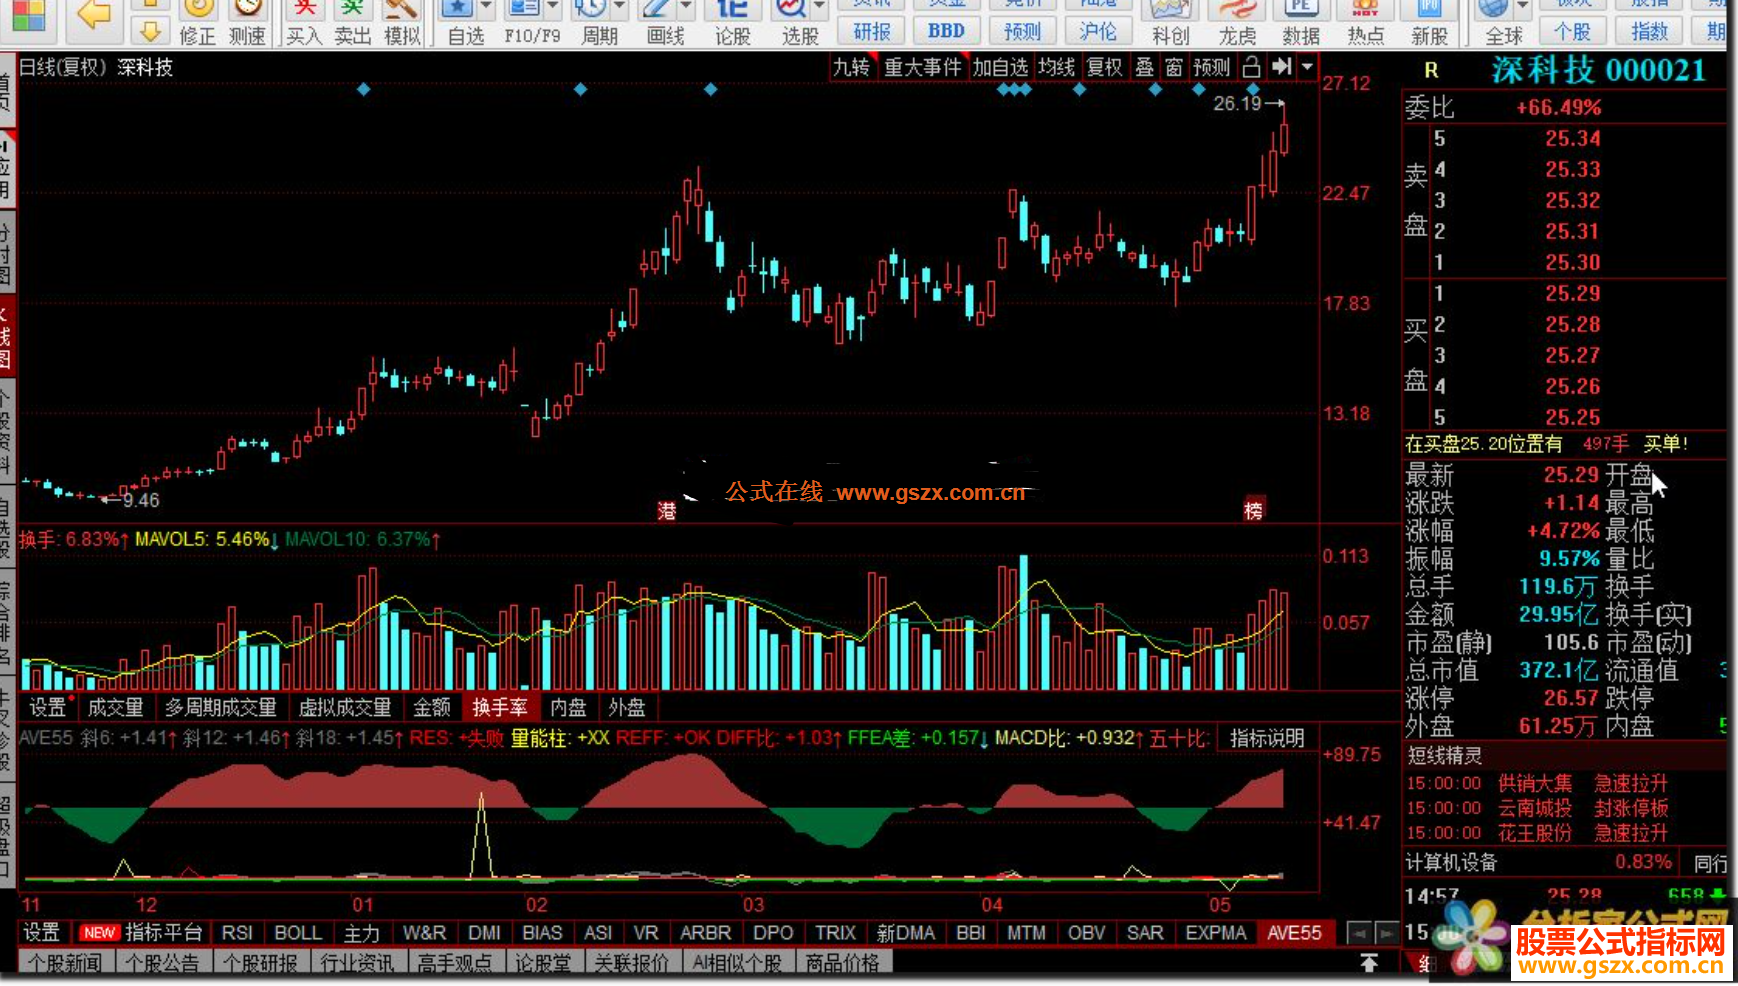Image resolution: width=1738 pixels, height=986 pixels.
Task: Switch to the 多周期成交量 tab
Action: click(221, 707)
